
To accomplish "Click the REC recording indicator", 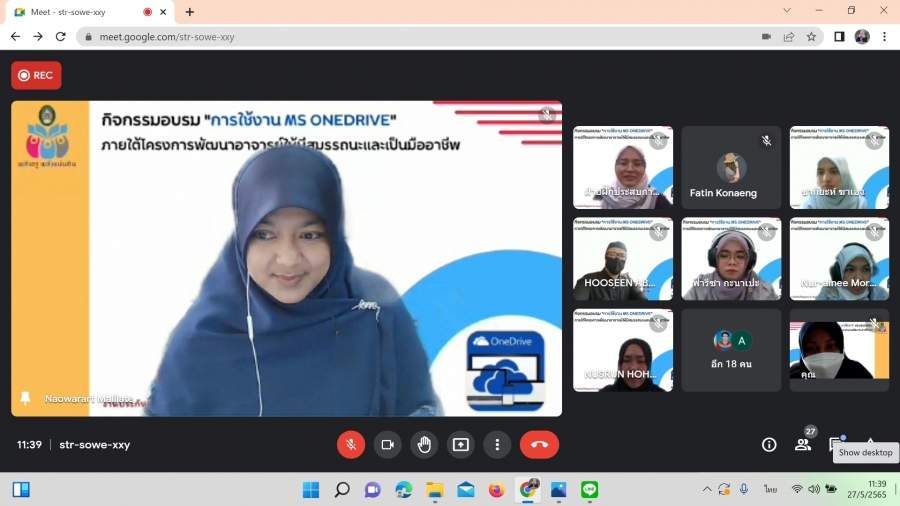I will [36, 75].
